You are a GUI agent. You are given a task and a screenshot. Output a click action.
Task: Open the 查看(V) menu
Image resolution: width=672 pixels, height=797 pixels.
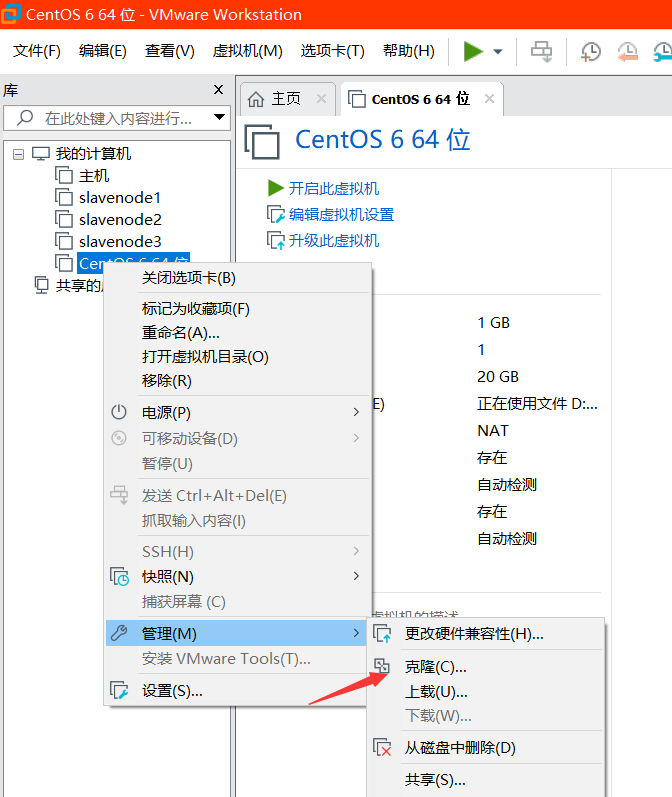coord(170,51)
